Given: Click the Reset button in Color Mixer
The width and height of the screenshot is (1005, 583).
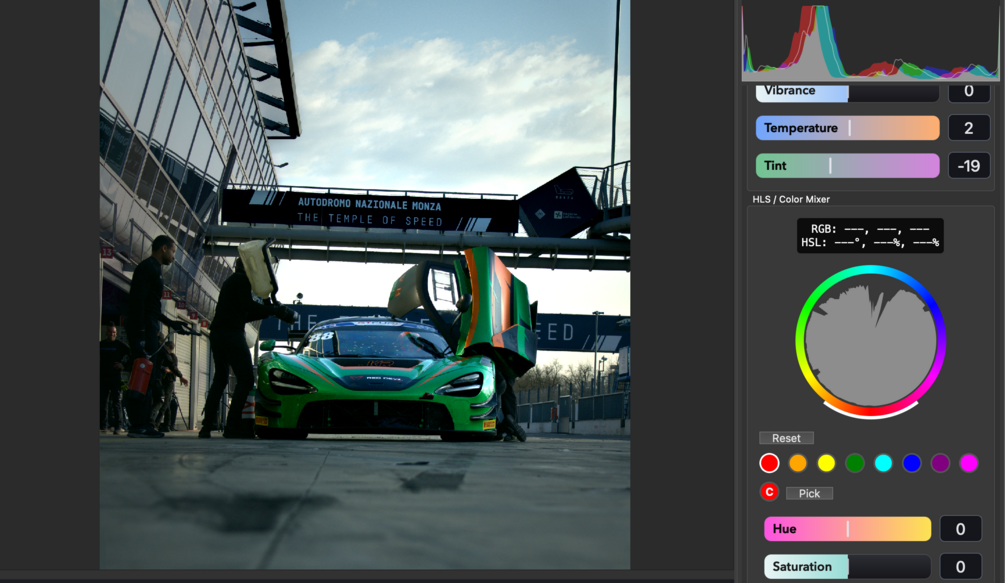Looking at the screenshot, I should pyautogui.click(x=786, y=438).
